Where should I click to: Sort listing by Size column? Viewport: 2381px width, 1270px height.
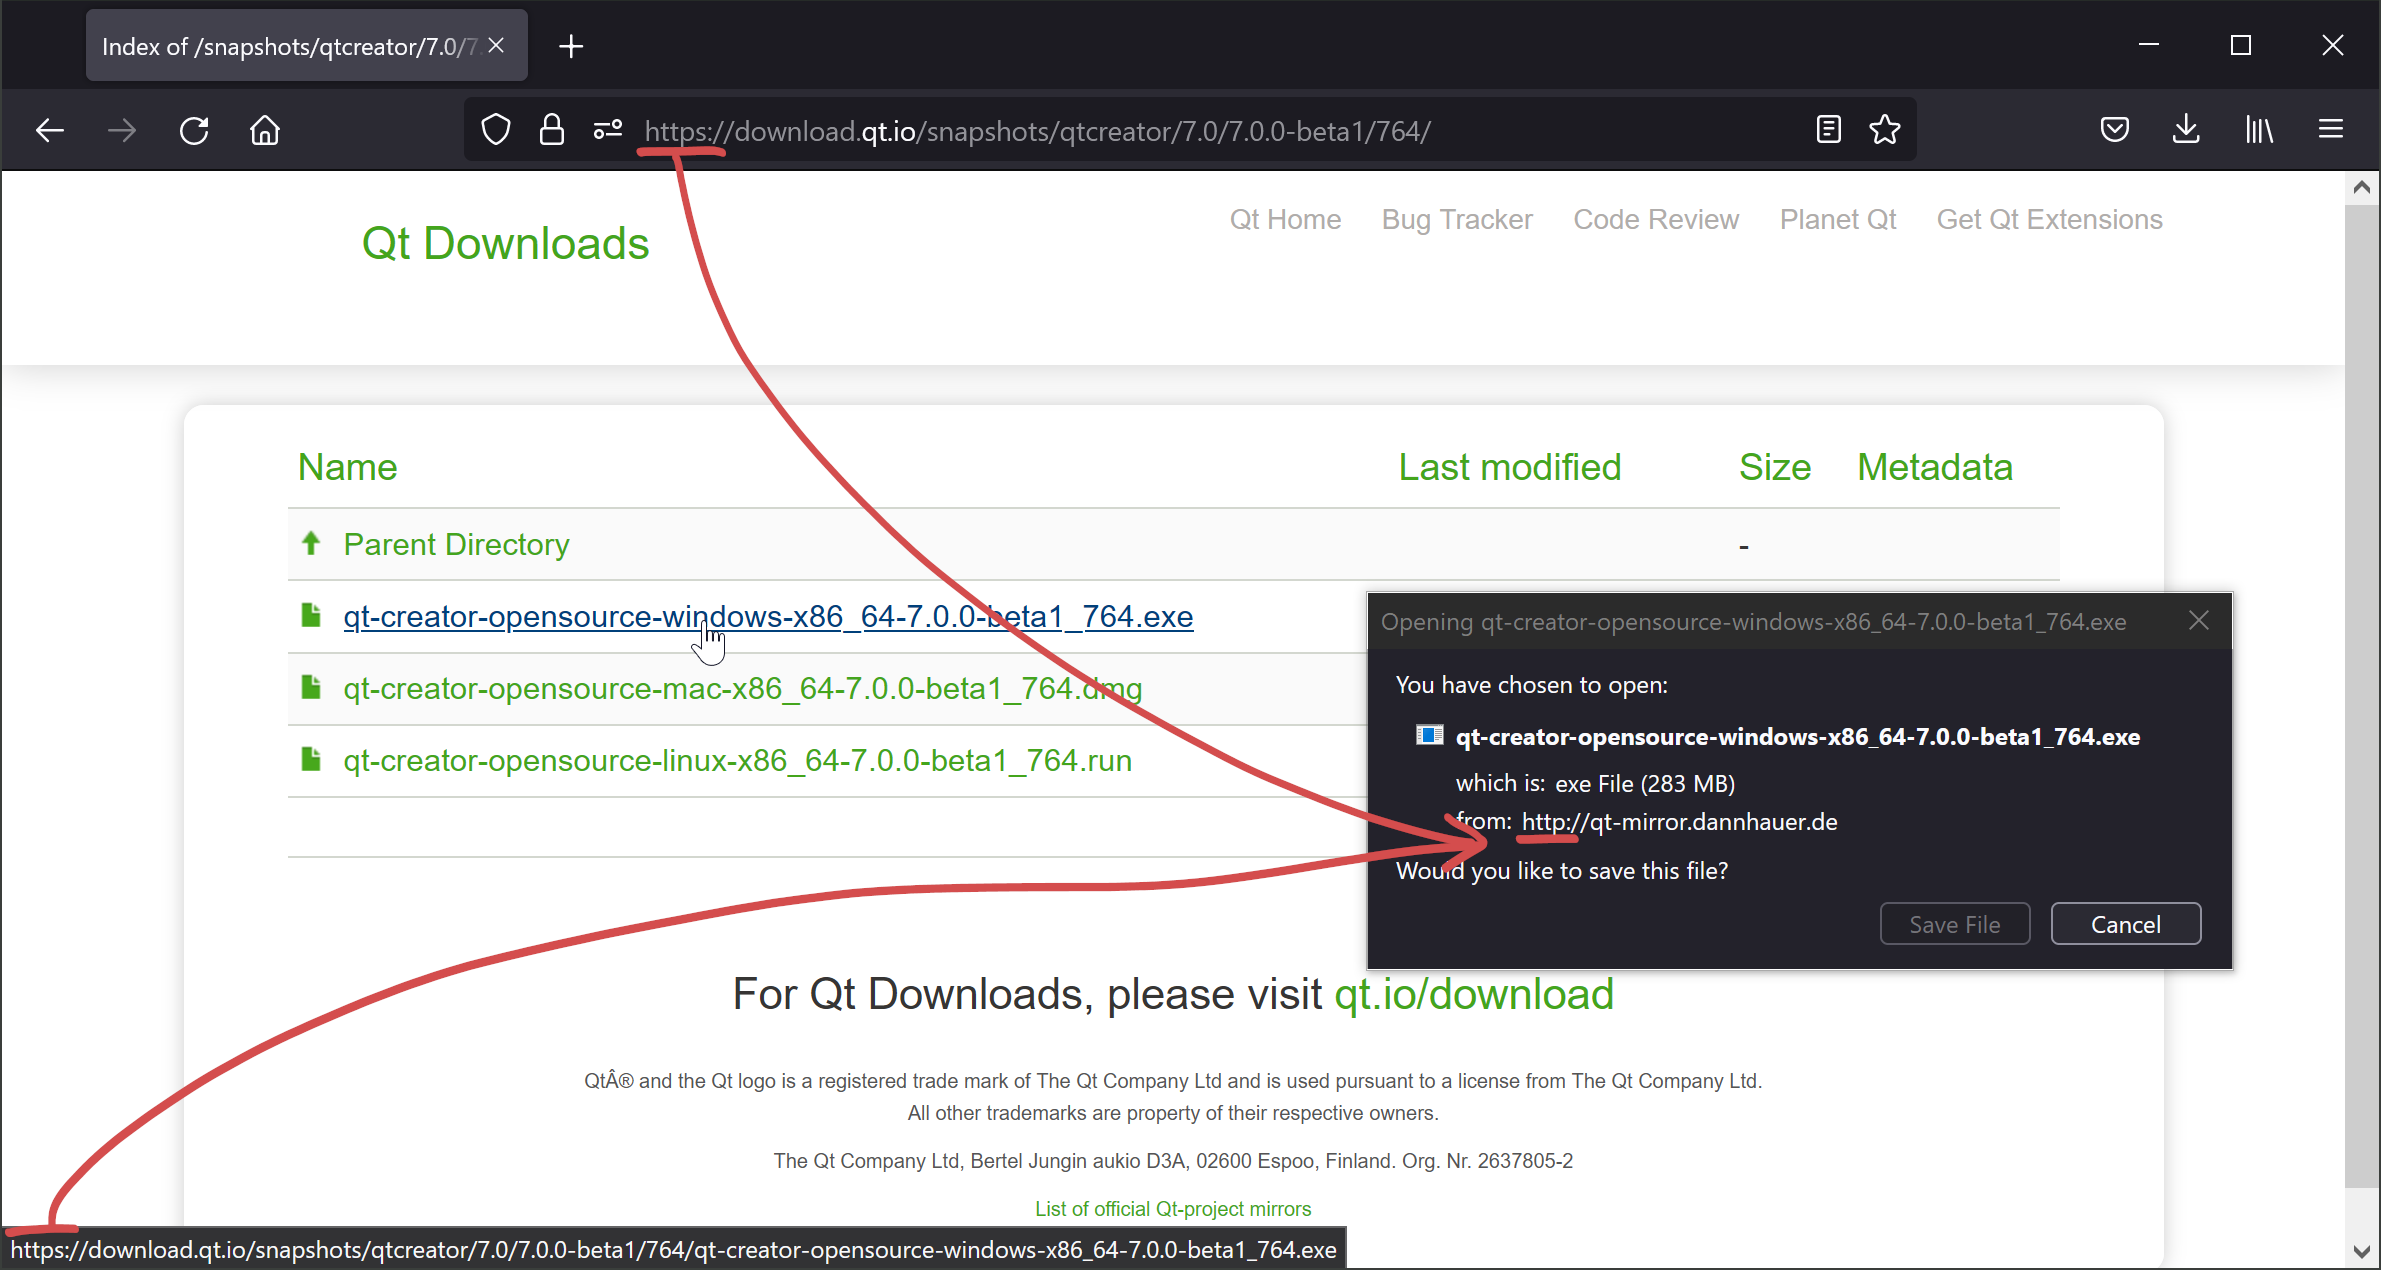click(1774, 467)
